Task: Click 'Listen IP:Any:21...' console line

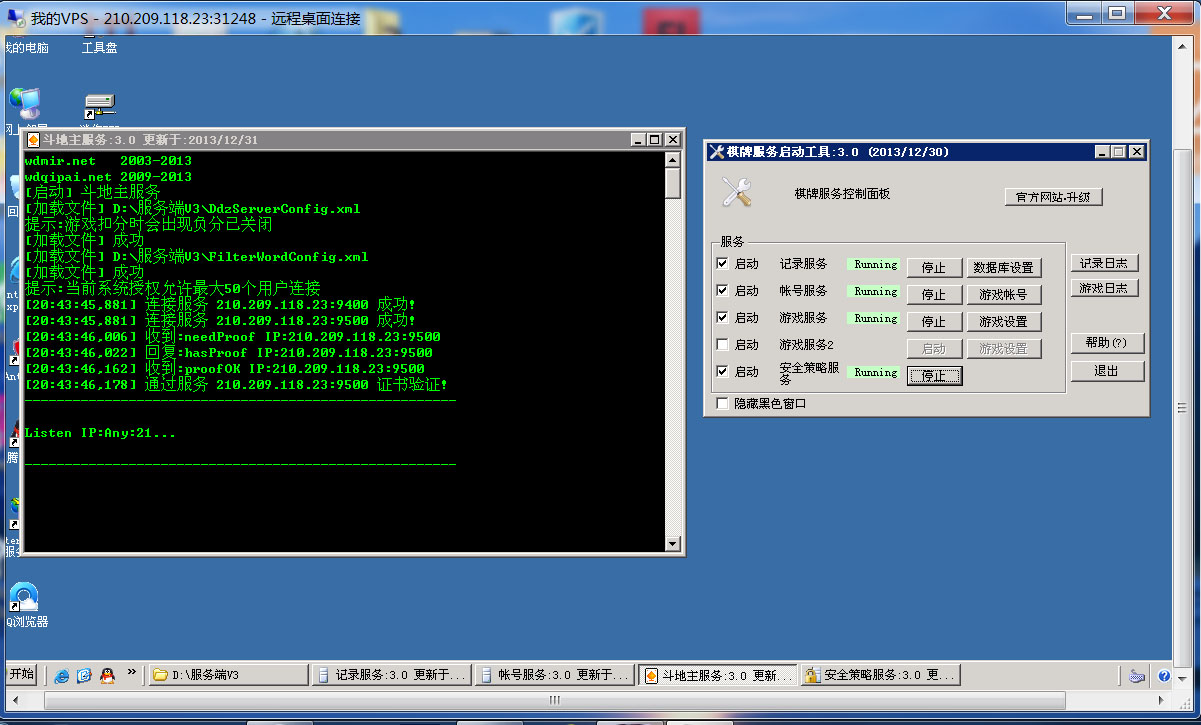Action: point(100,433)
